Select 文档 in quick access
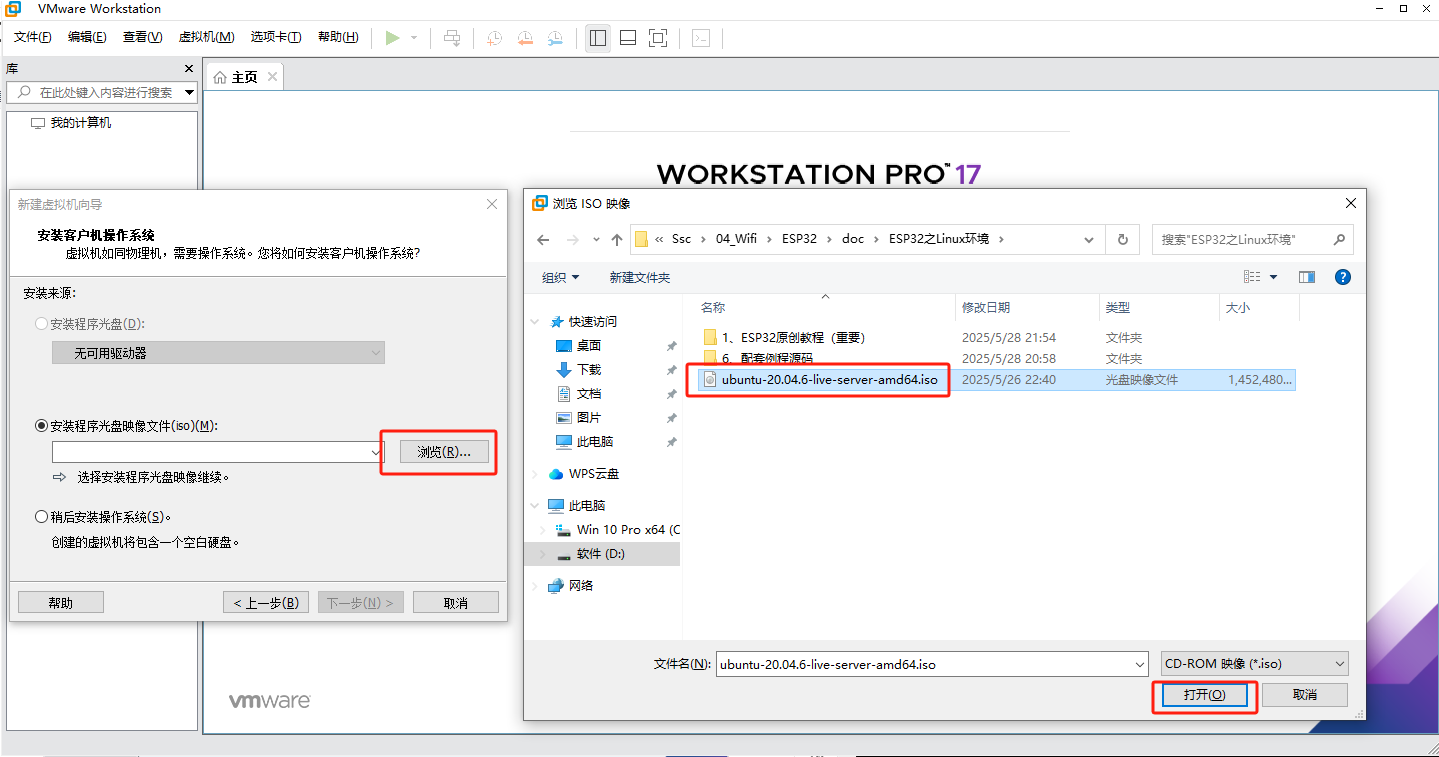 [x=589, y=394]
